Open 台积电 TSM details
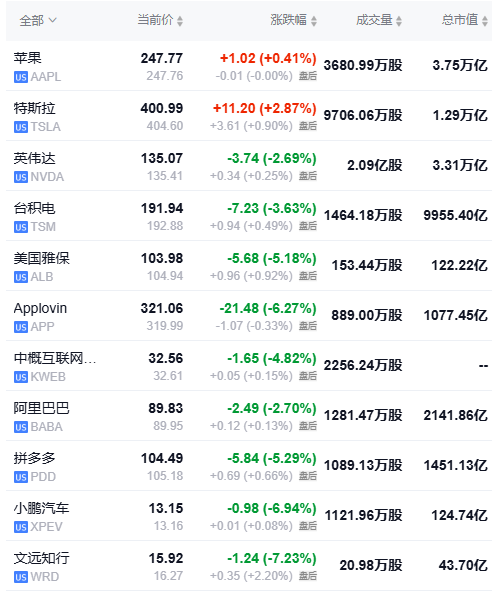The height and width of the screenshot is (601, 495). [x=249, y=216]
